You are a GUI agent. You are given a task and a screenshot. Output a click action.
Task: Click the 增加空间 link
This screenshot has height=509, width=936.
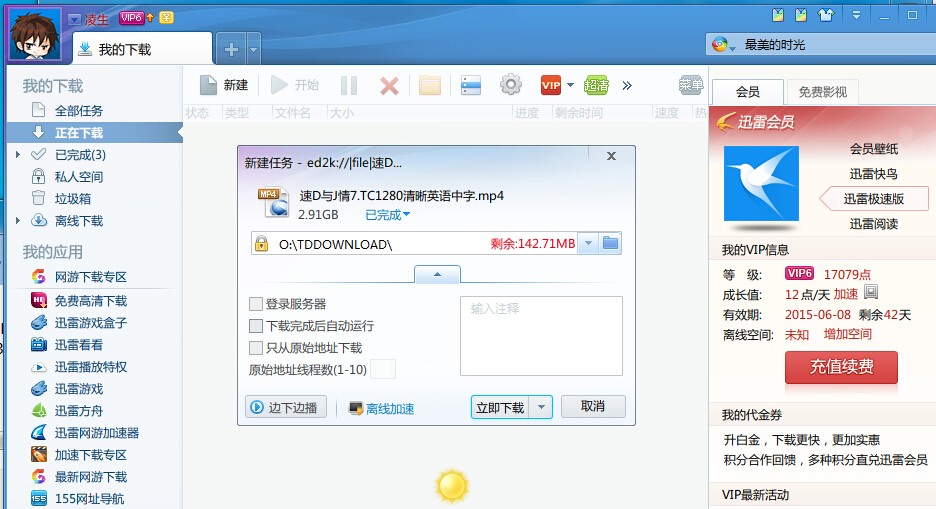[848, 334]
